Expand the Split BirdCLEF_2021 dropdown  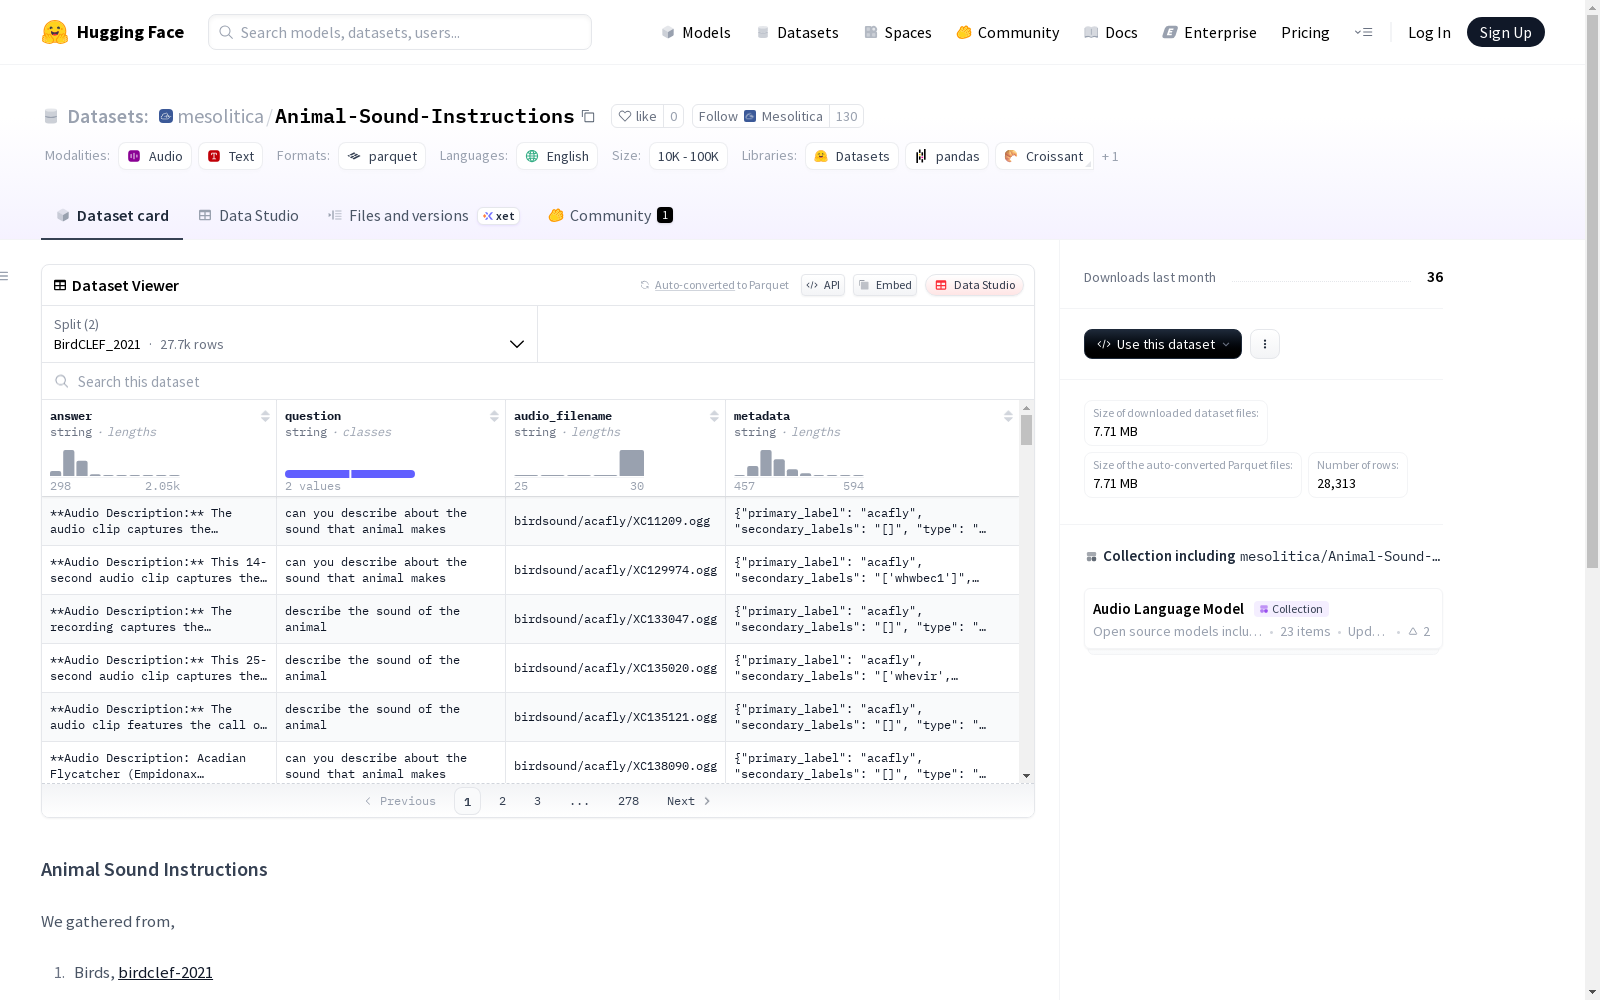click(289, 334)
